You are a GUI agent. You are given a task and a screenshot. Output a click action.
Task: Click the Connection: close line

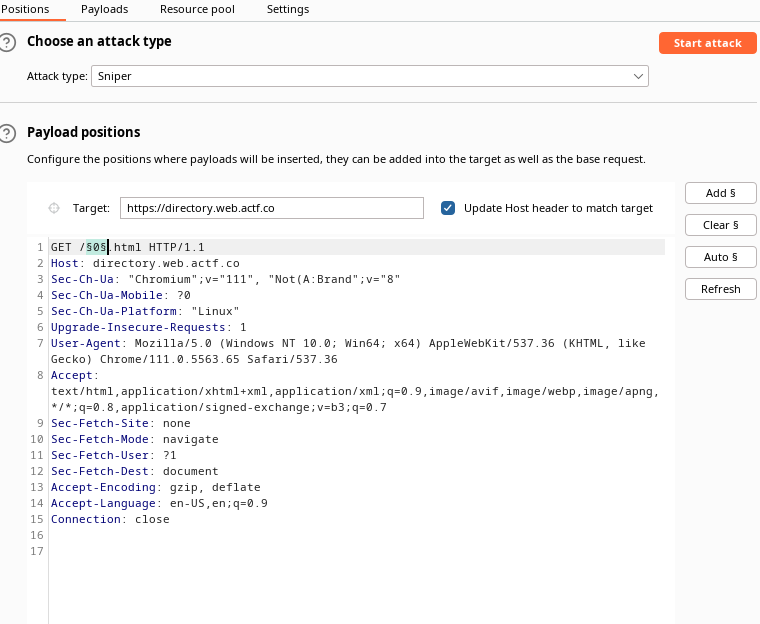[111, 519]
